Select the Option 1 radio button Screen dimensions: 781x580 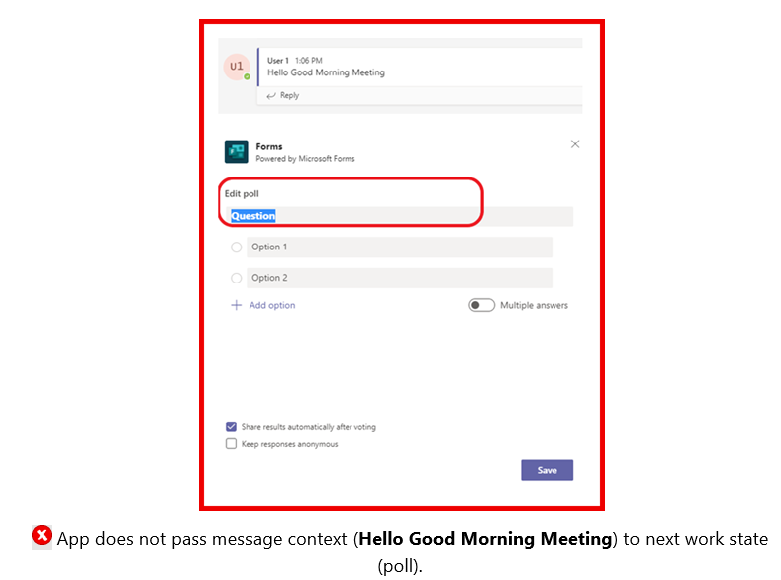click(x=237, y=247)
